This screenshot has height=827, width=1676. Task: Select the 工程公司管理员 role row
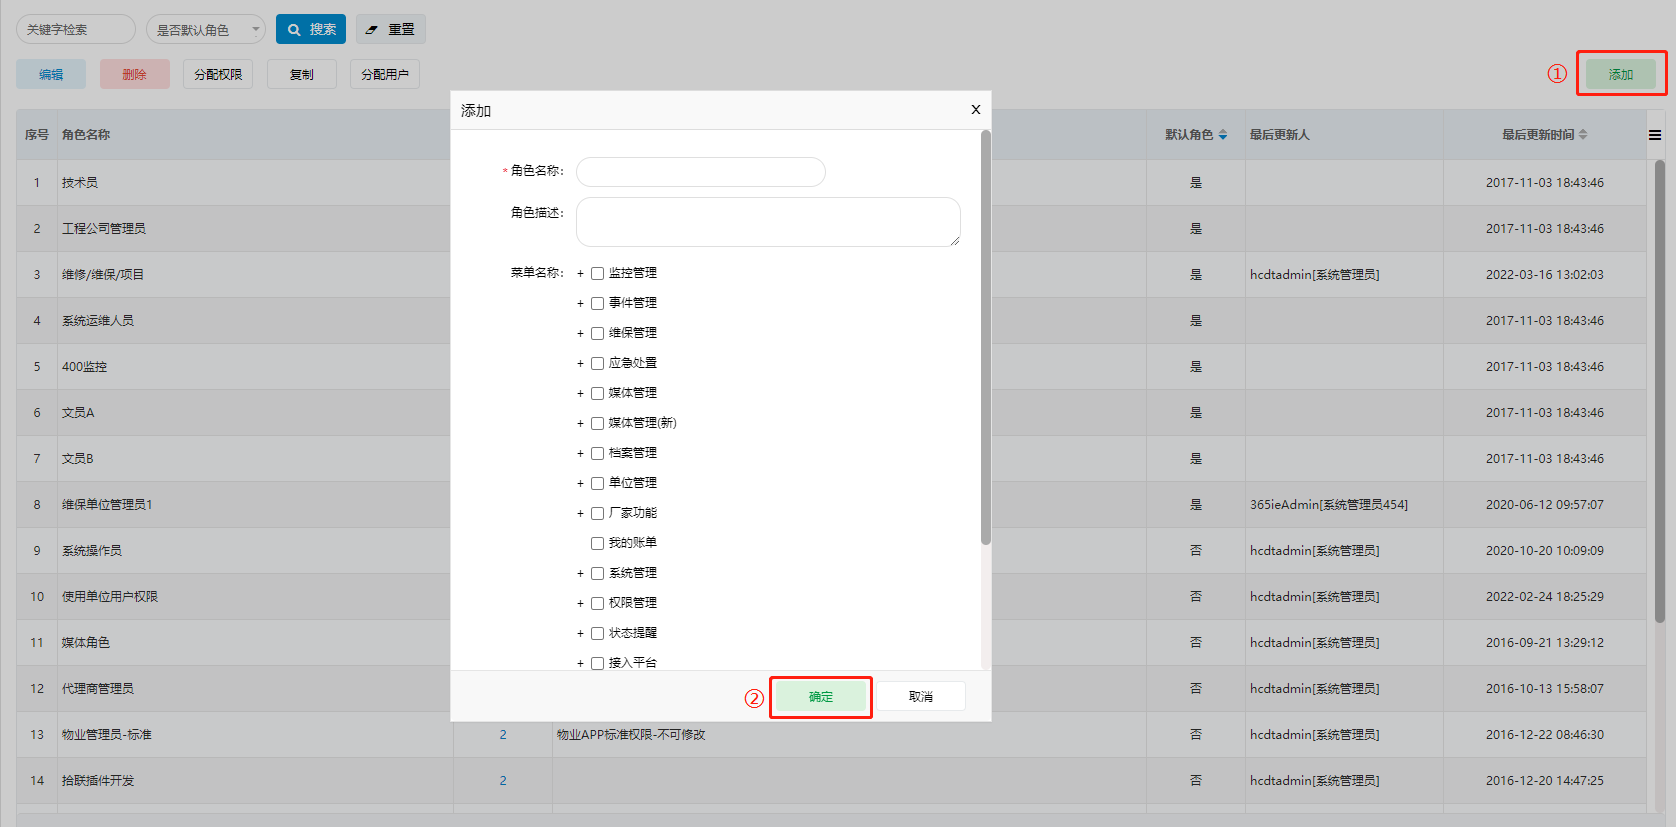[x=831, y=229]
